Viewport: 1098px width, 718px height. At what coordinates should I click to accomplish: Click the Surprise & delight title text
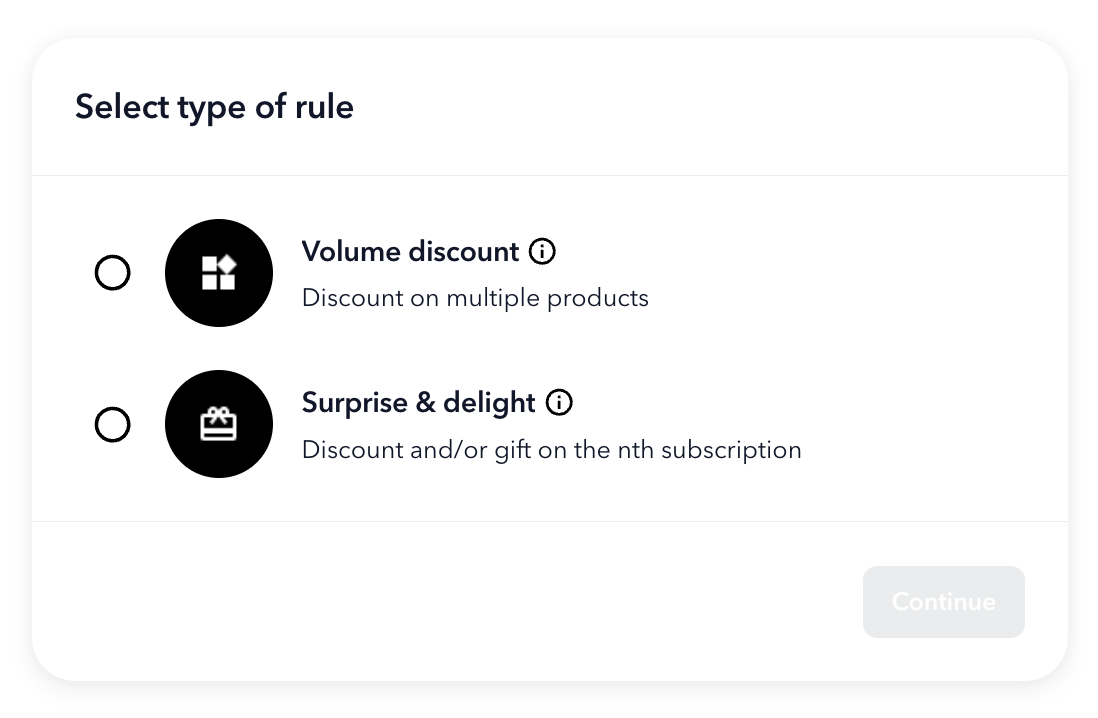click(419, 403)
